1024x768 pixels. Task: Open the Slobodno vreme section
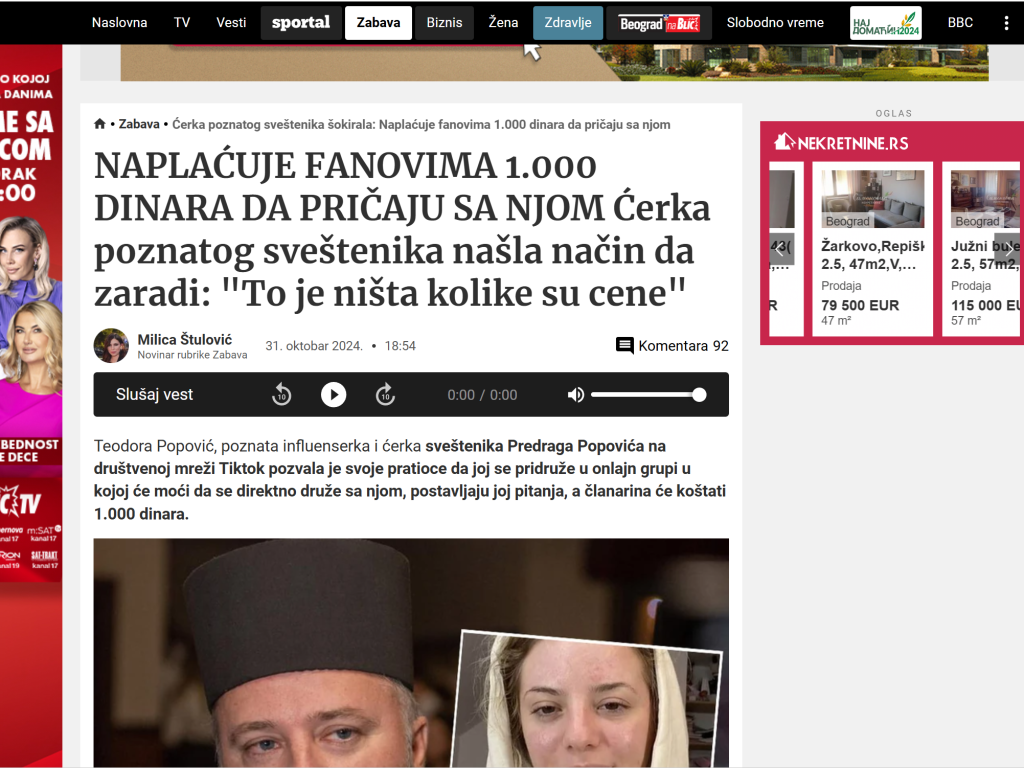(775, 23)
